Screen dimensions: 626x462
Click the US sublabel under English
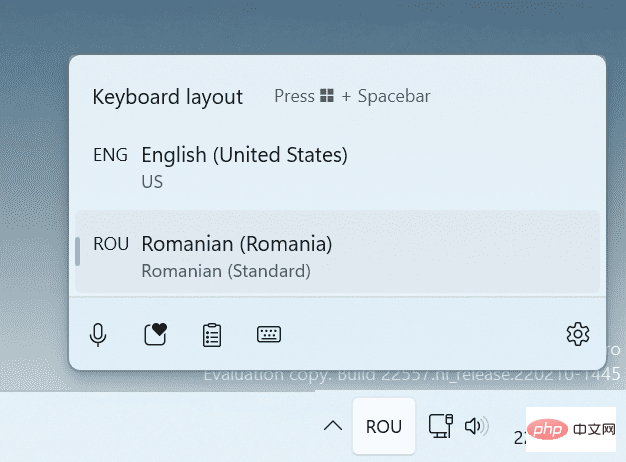tap(152, 182)
